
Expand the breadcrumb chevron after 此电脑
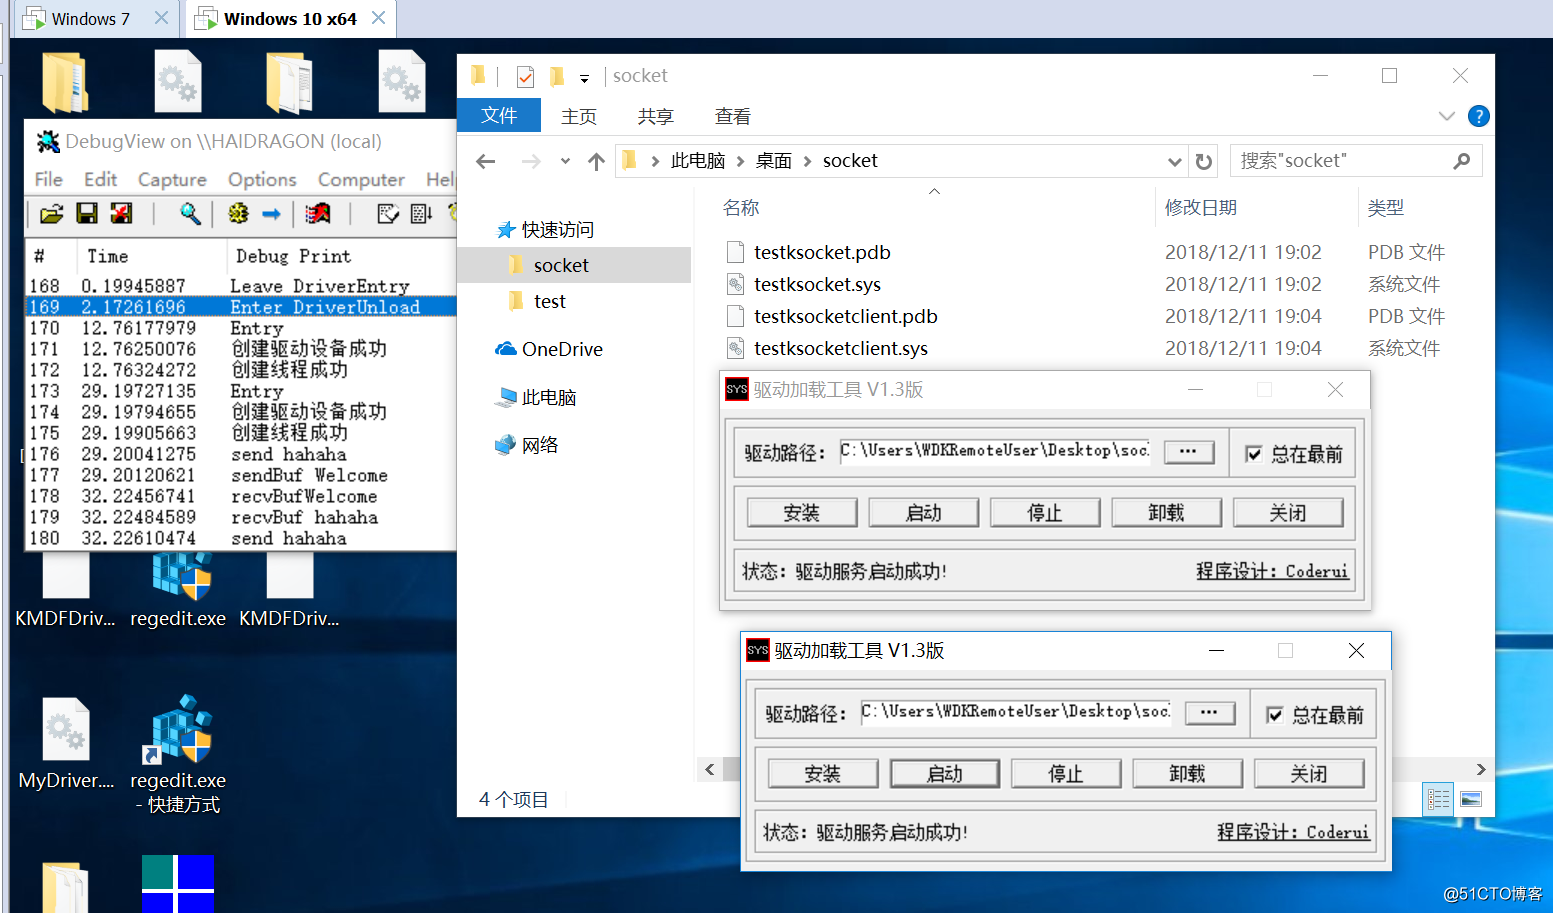[741, 161]
